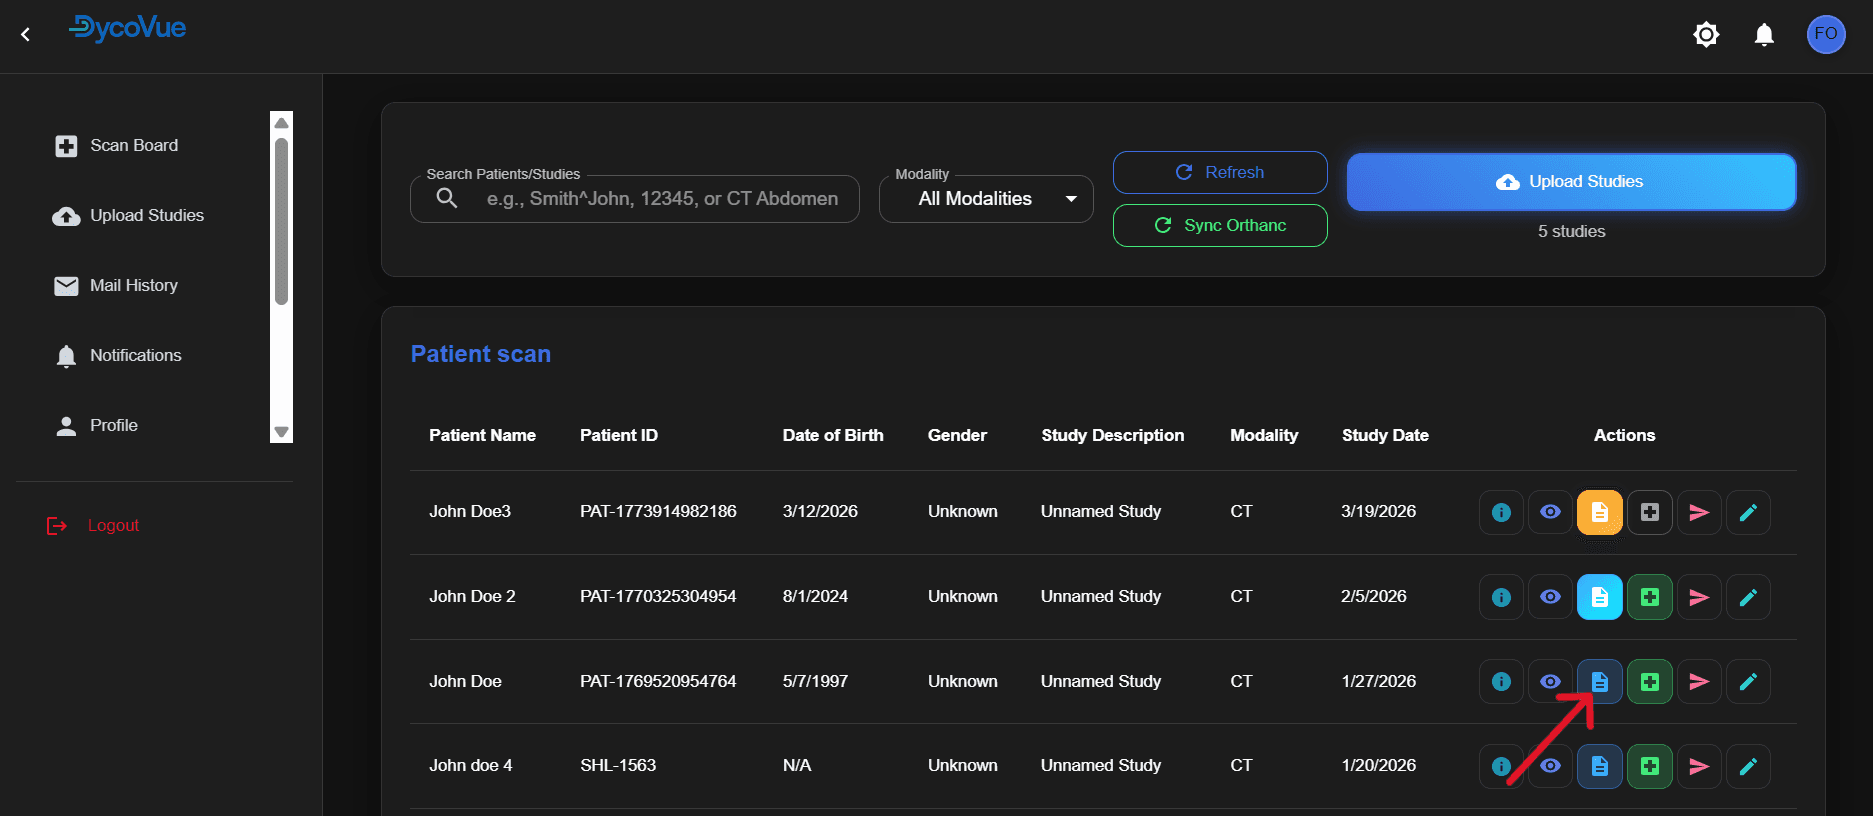
Task: Send John Doe 2 study via arrow icon
Action: point(1699,597)
